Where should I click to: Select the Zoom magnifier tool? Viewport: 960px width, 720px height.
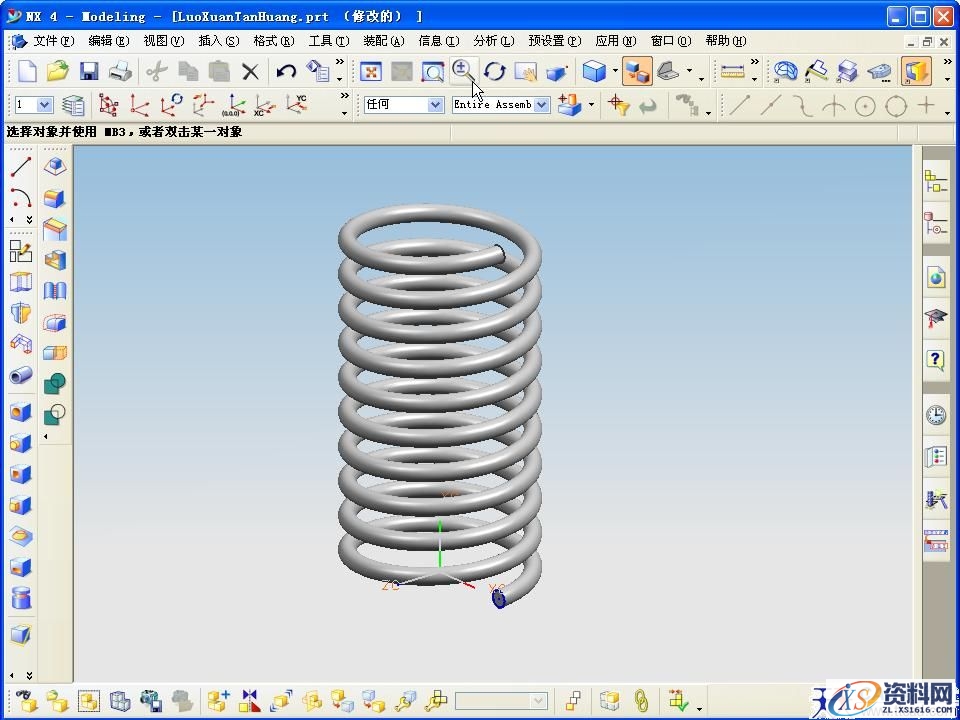tap(463, 70)
